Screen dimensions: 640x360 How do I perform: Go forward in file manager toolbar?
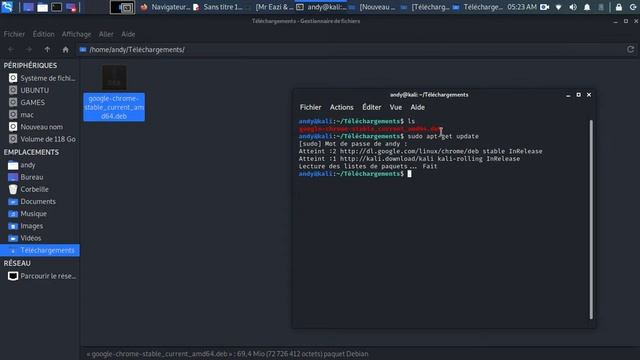click(x=29, y=49)
